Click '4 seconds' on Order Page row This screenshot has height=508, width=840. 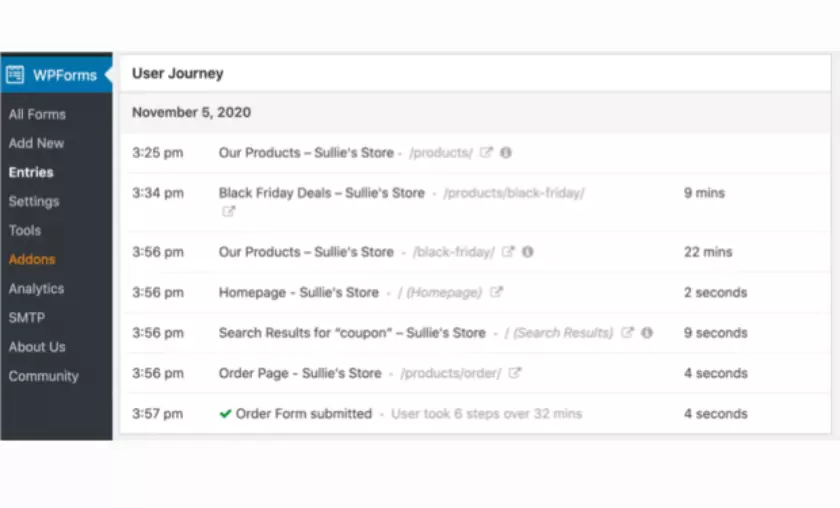[x=715, y=373]
